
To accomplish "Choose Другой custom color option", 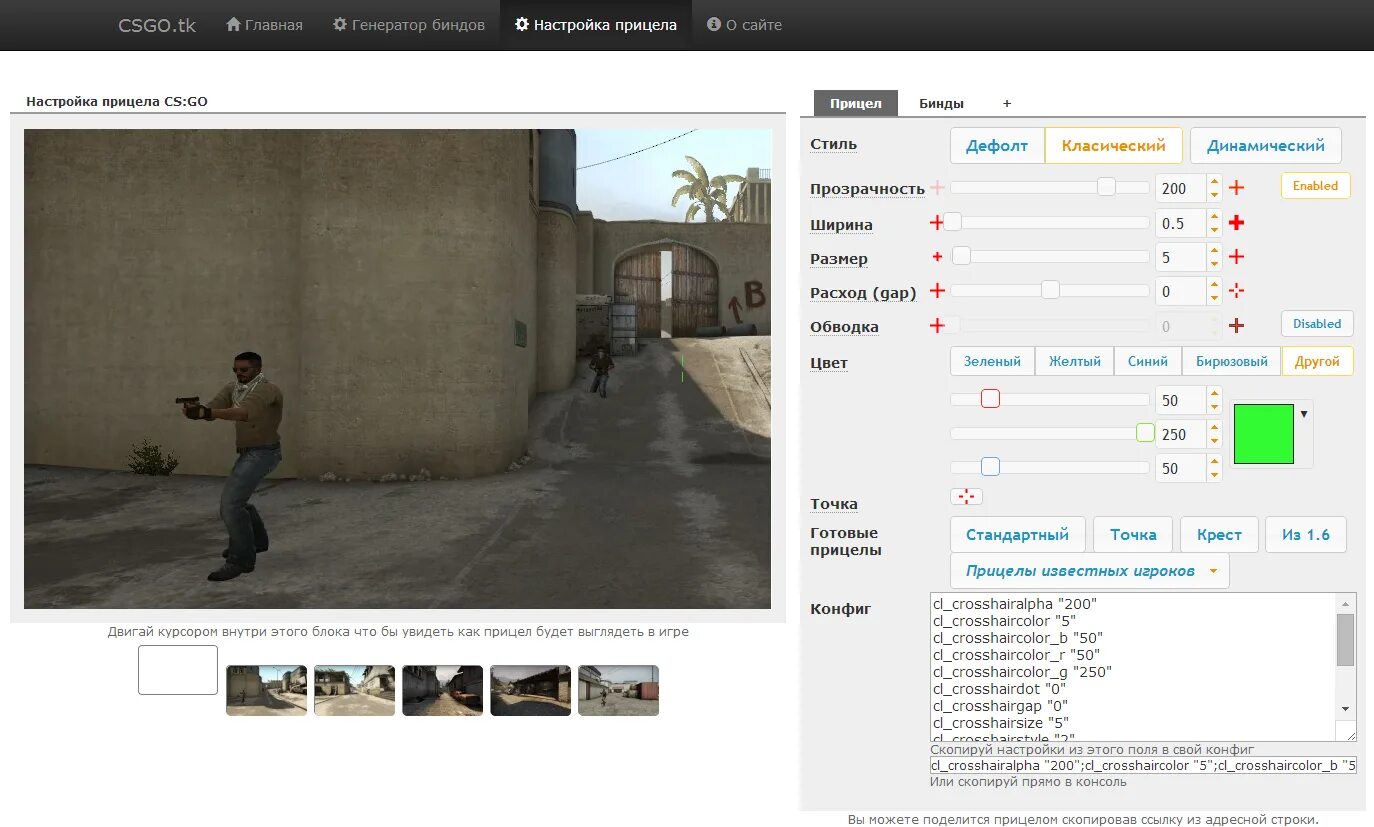I will 1317,361.
